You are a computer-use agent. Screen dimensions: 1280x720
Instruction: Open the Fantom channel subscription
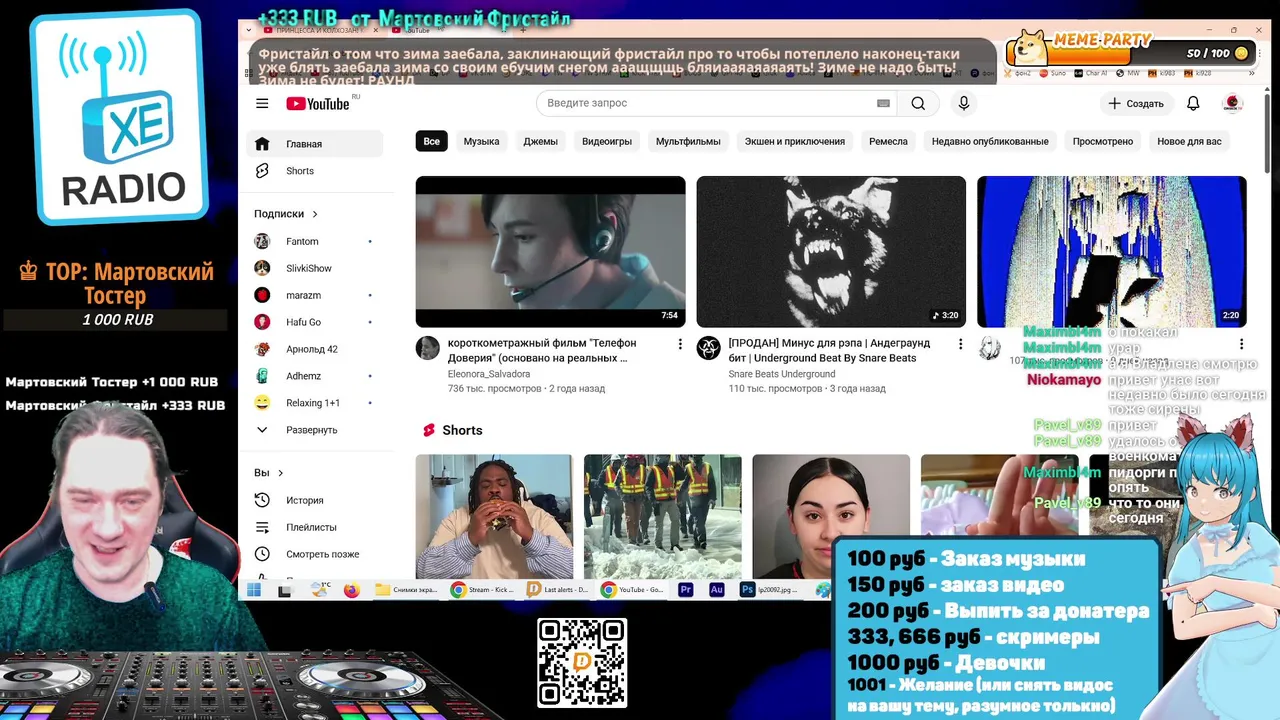pyautogui.click(x=314, y=241)
